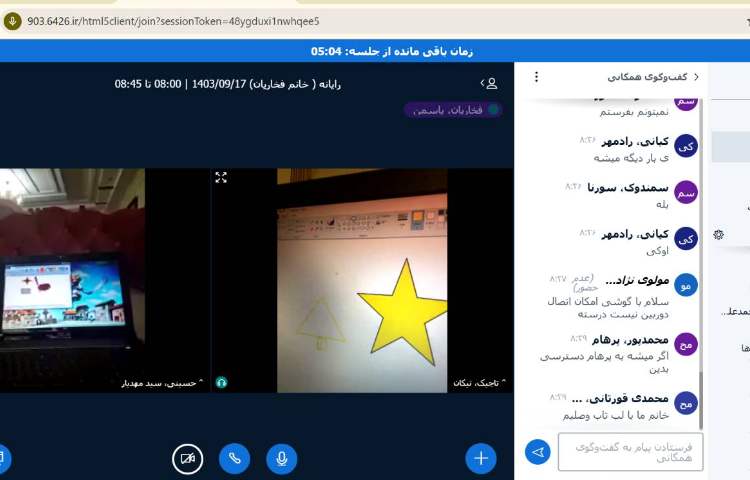Click sender name سمندوک، سورنا in chat
This screenshot has height=480, width=750.
tap(628, 188)
